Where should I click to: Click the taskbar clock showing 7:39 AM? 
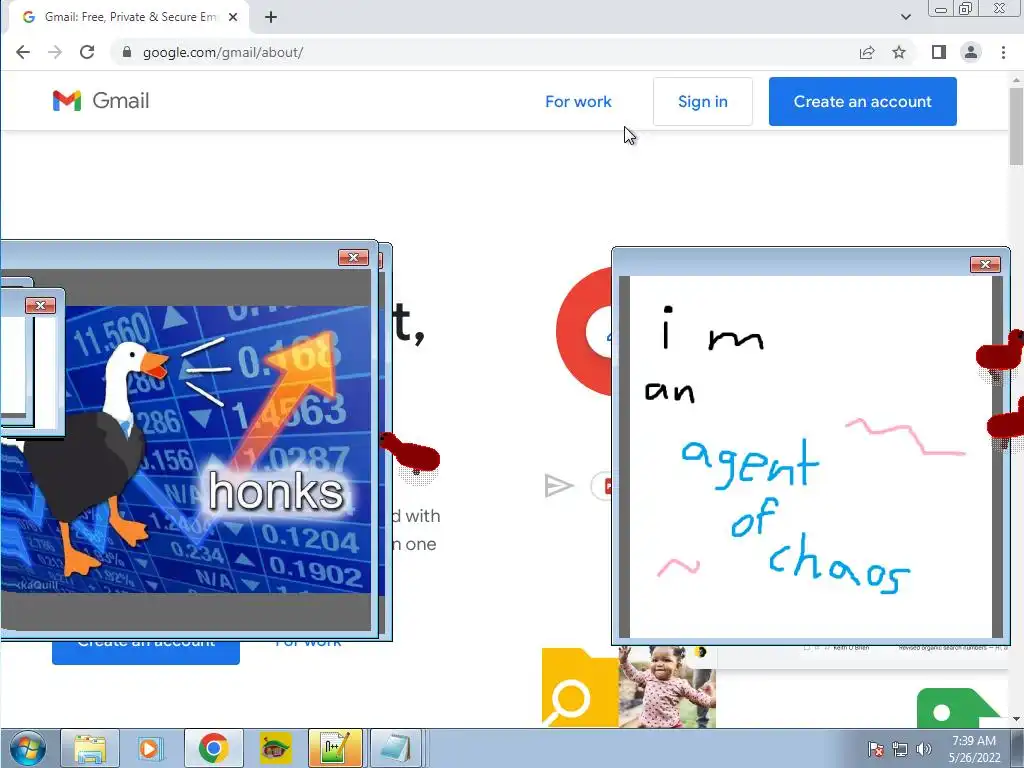tap(974, 749)
